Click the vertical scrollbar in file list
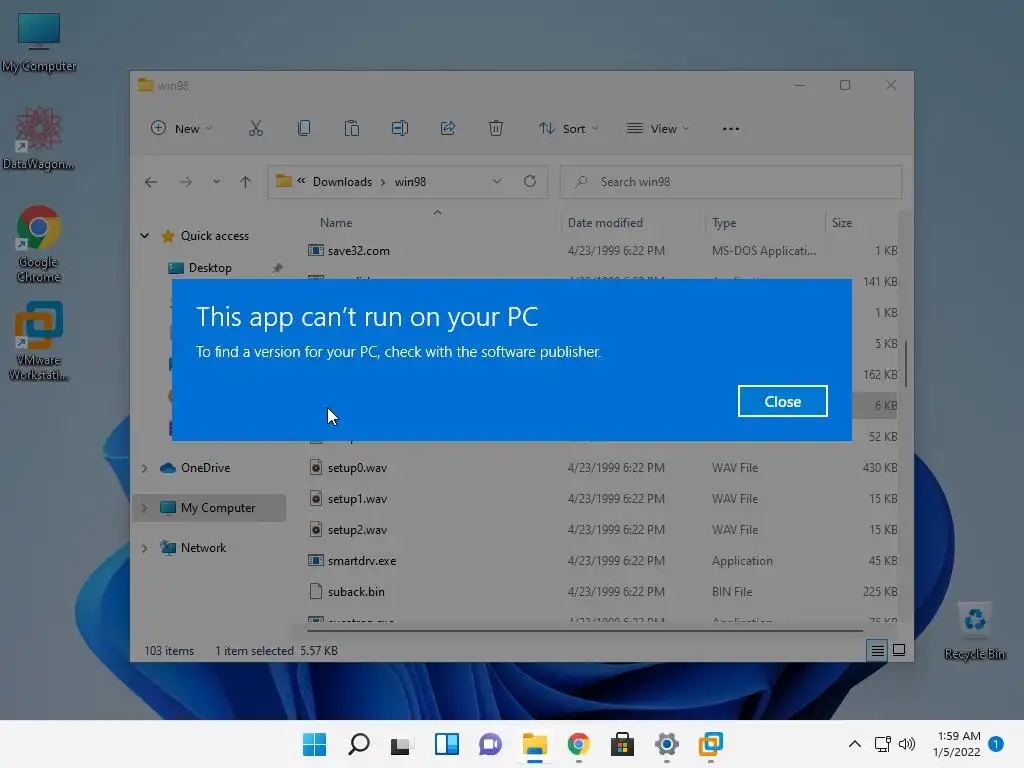 [x=905, y=364]
